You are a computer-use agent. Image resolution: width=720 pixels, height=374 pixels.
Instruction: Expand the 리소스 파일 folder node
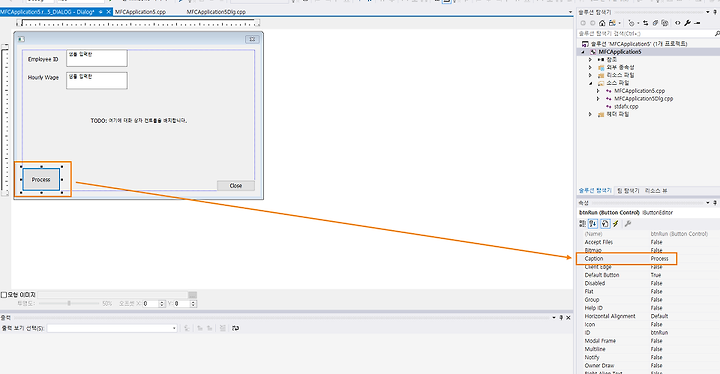point(591,75)
